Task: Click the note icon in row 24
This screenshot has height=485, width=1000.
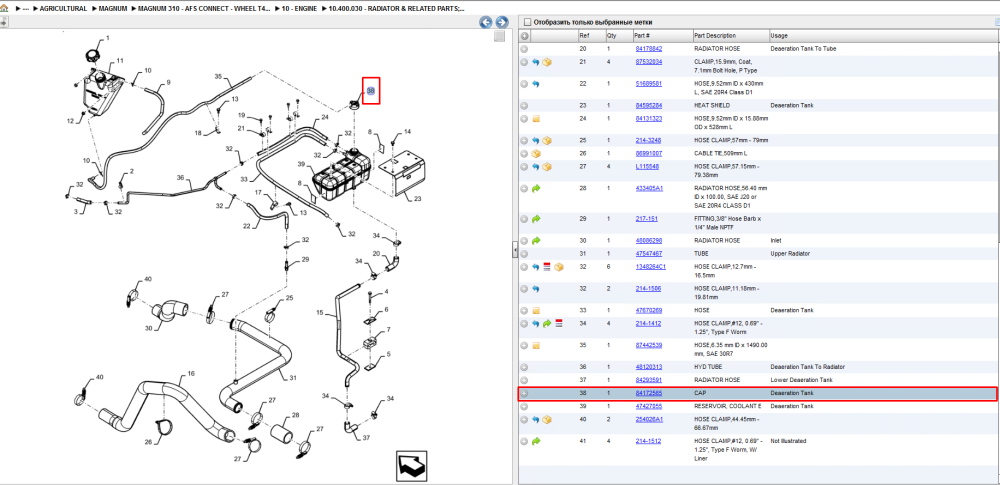Action: 536,119
